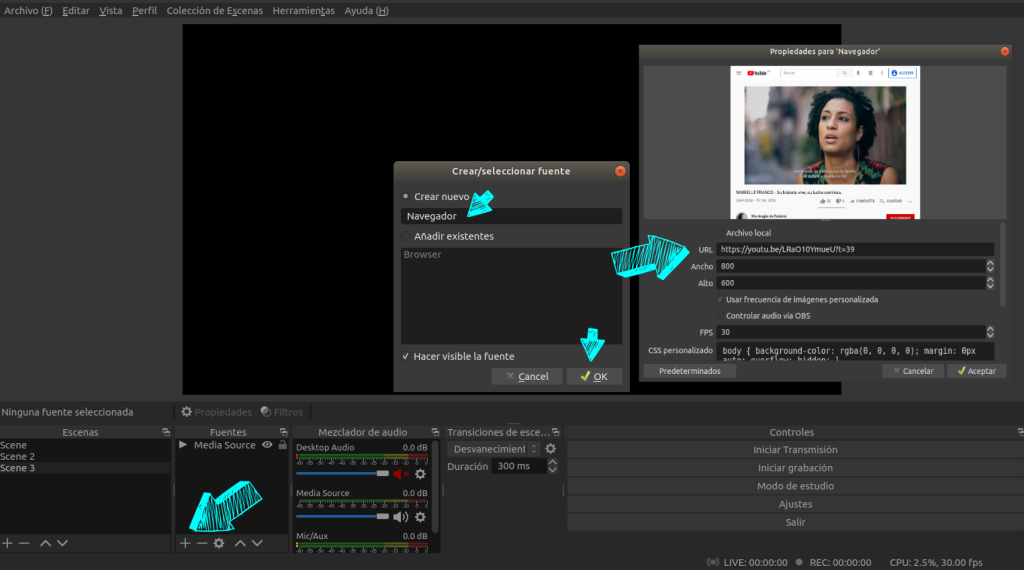Image resolution: width=1024 pixels, height=570 pixels.
Task: Open the Desvanecimiento transition dropdown
Action: pyautogui.click(x=494, y=449)
